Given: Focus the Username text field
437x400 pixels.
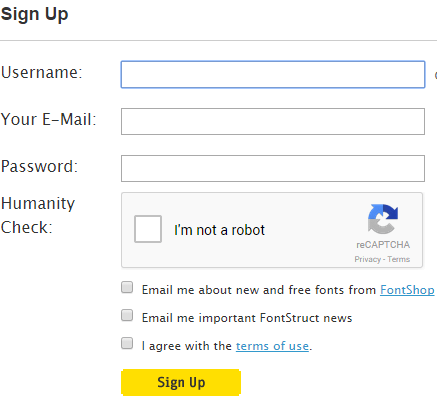Looking at the screenshot, I should click(x=273, y=74).
